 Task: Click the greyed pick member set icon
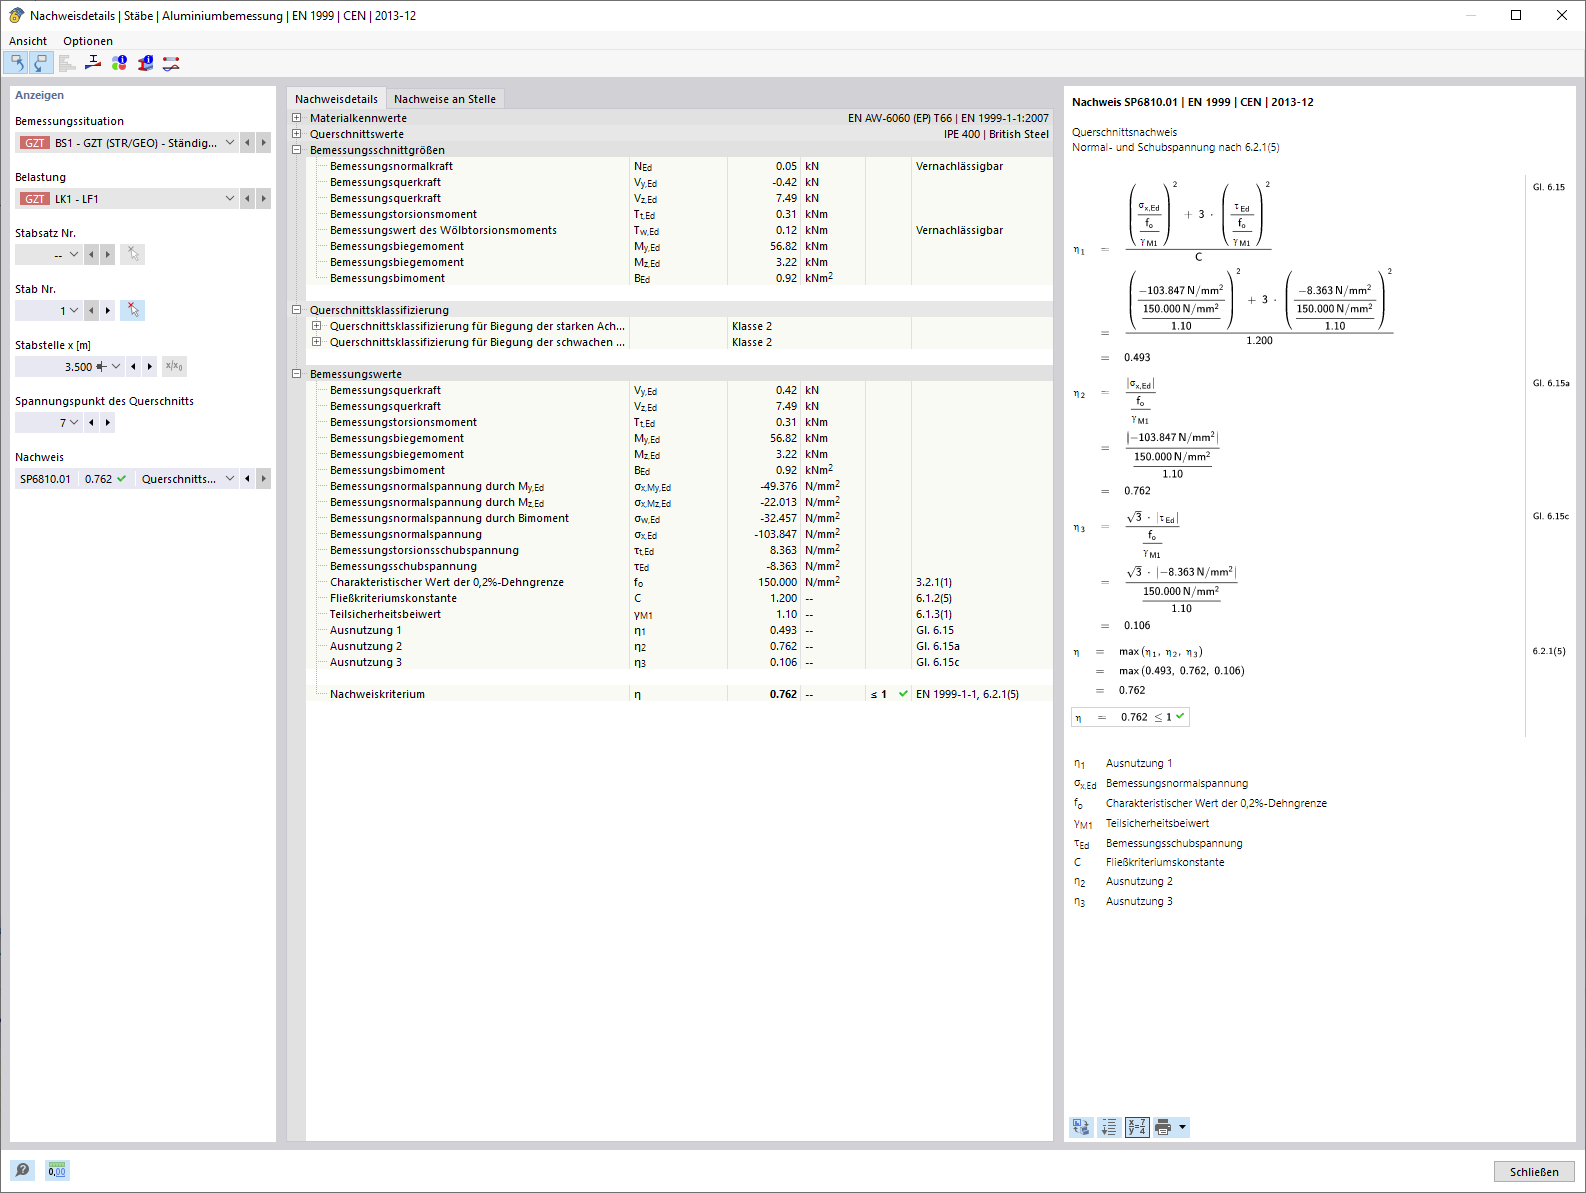tap(133, 255)
